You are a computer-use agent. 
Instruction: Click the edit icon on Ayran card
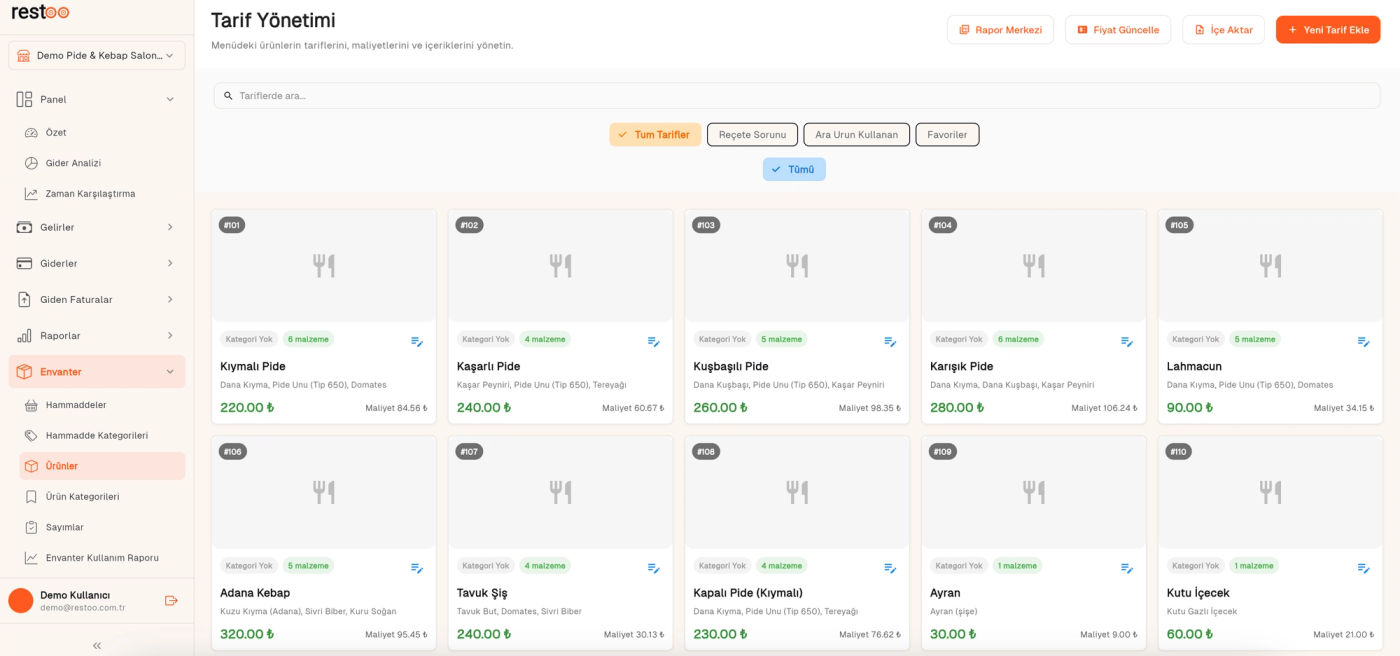[x=1127, y=568]
